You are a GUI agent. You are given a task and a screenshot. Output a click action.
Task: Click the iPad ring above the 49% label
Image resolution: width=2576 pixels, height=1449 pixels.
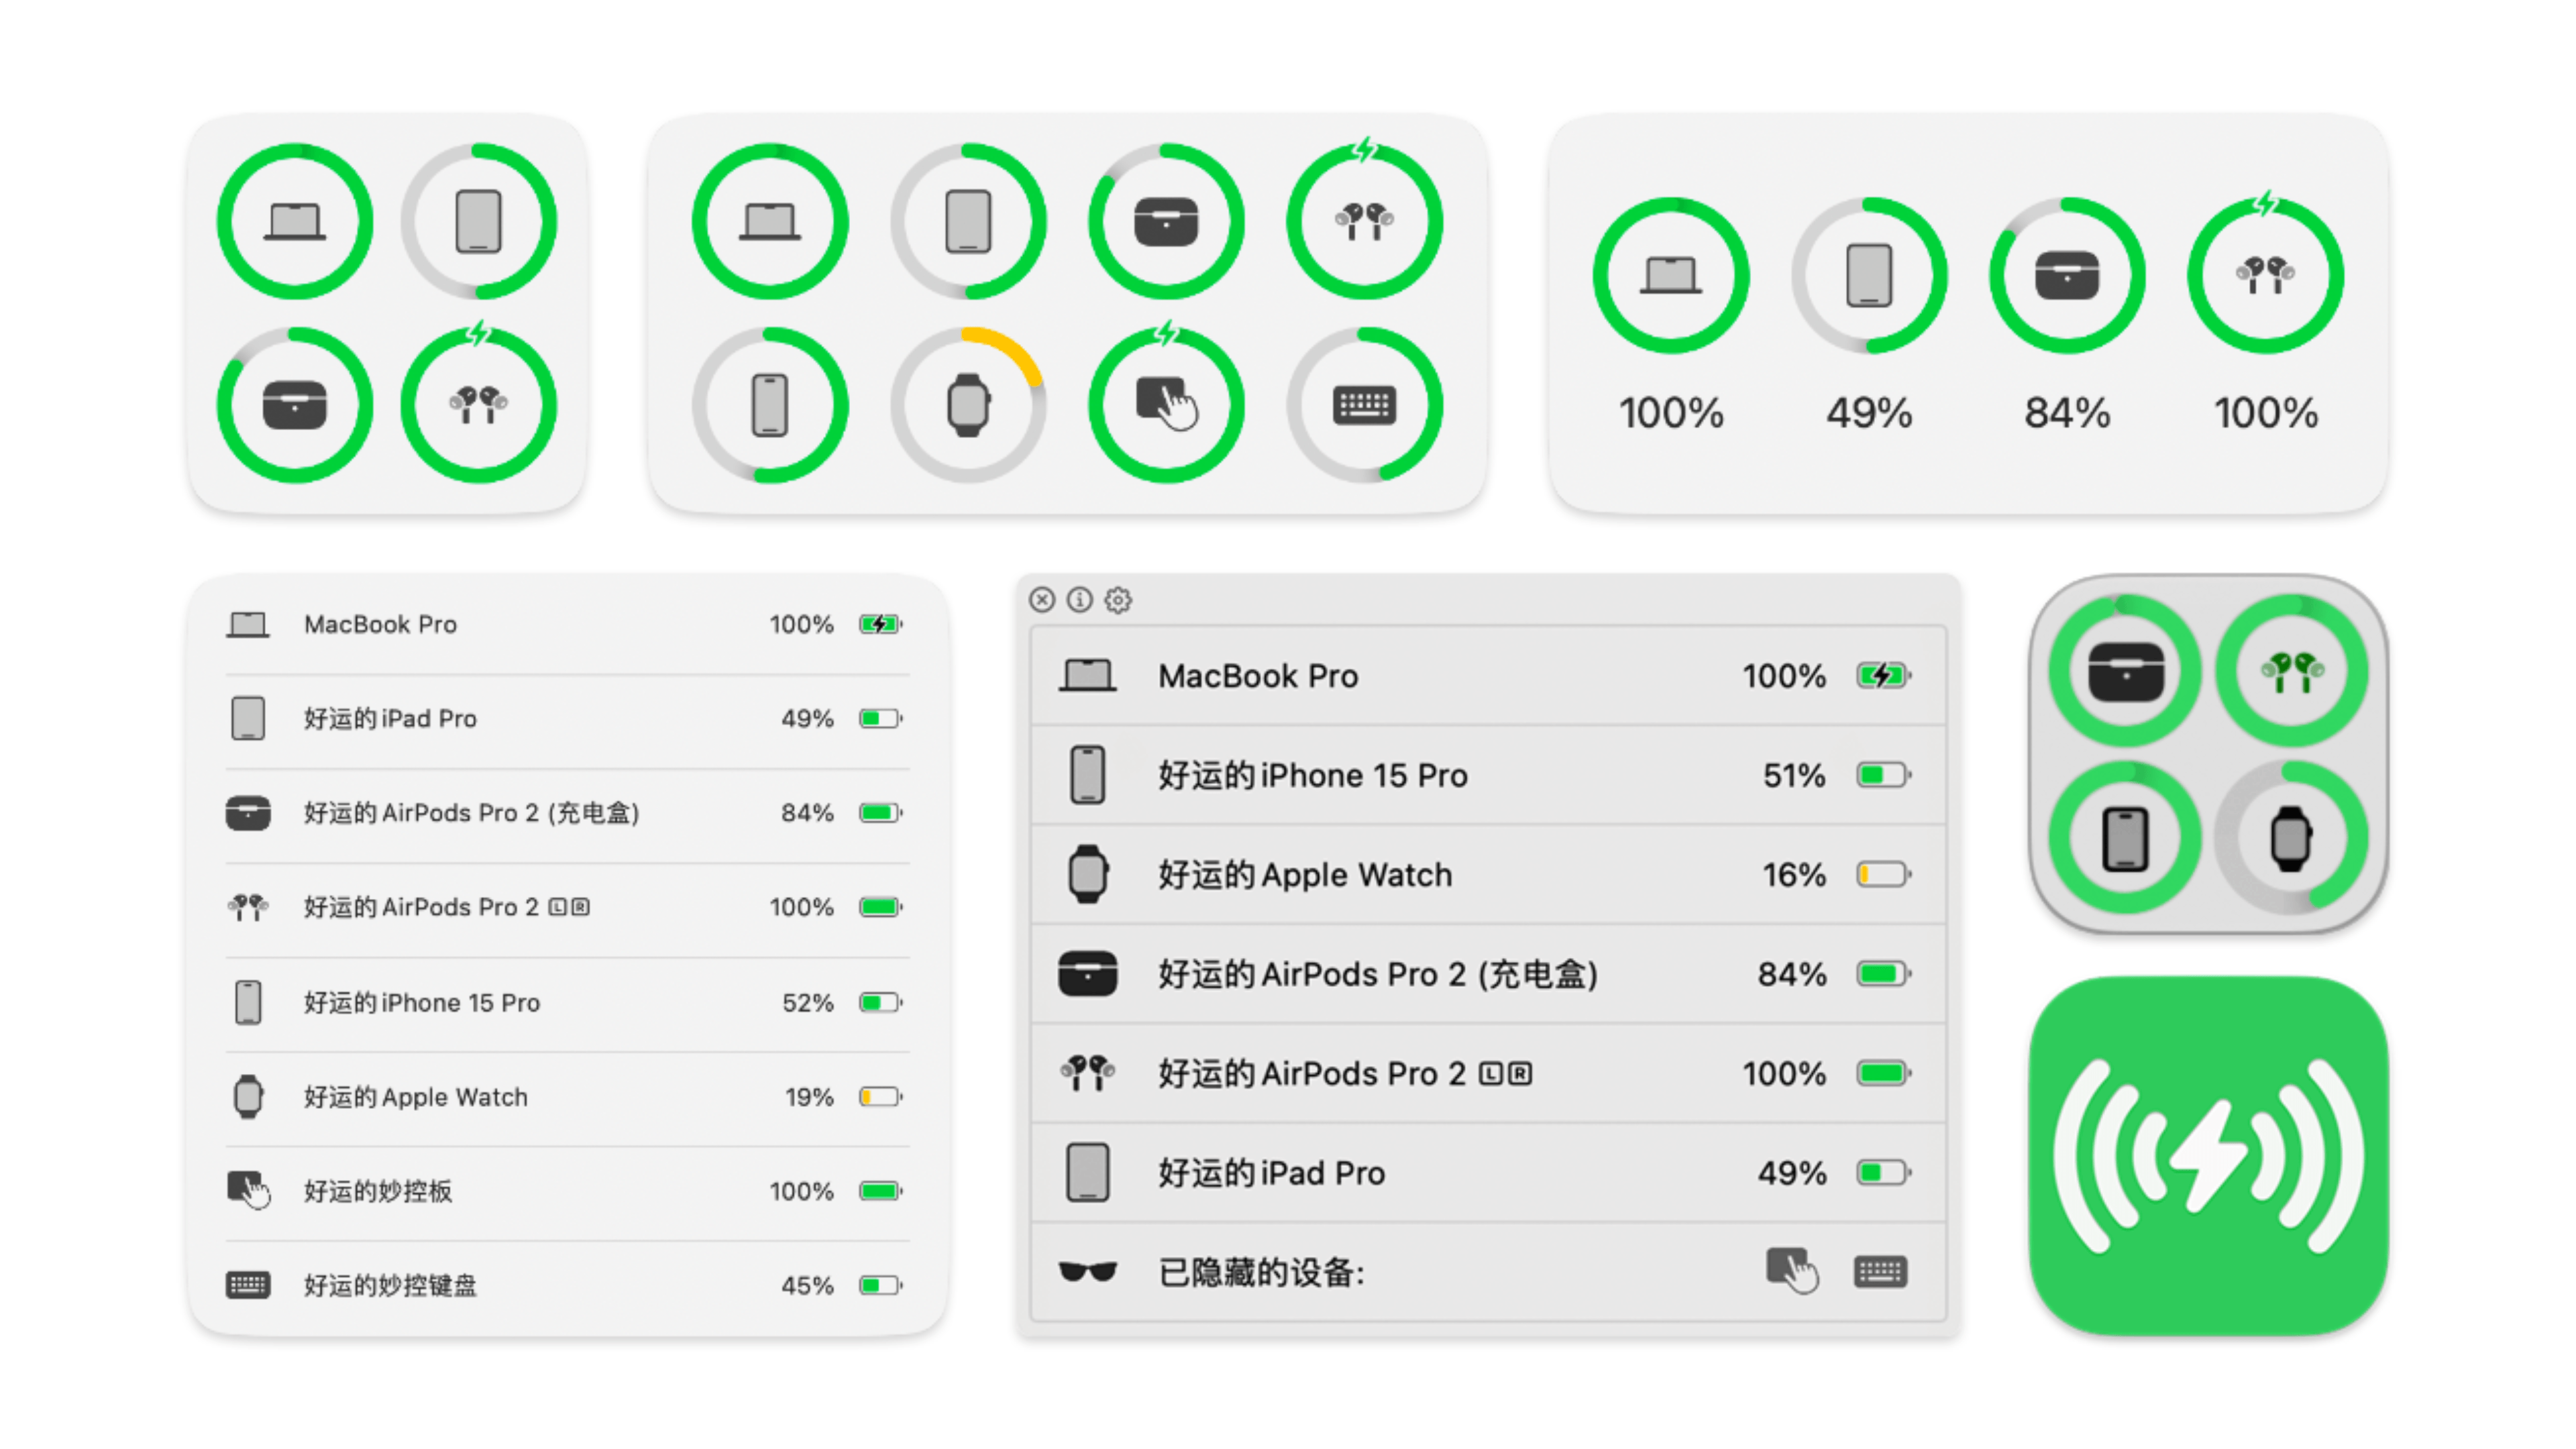[x=1869, y=275]
